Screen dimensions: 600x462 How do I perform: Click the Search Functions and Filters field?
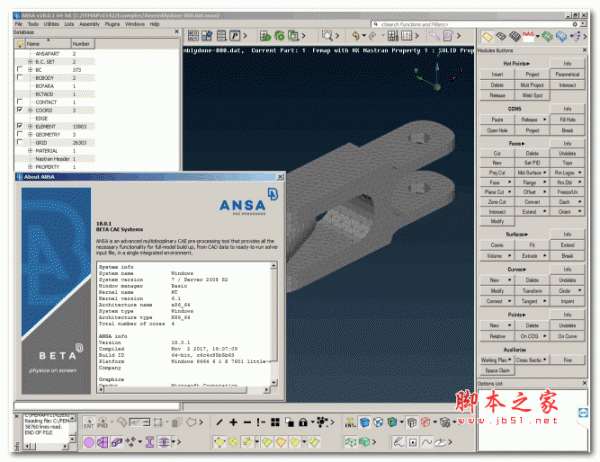coord(474,24)
